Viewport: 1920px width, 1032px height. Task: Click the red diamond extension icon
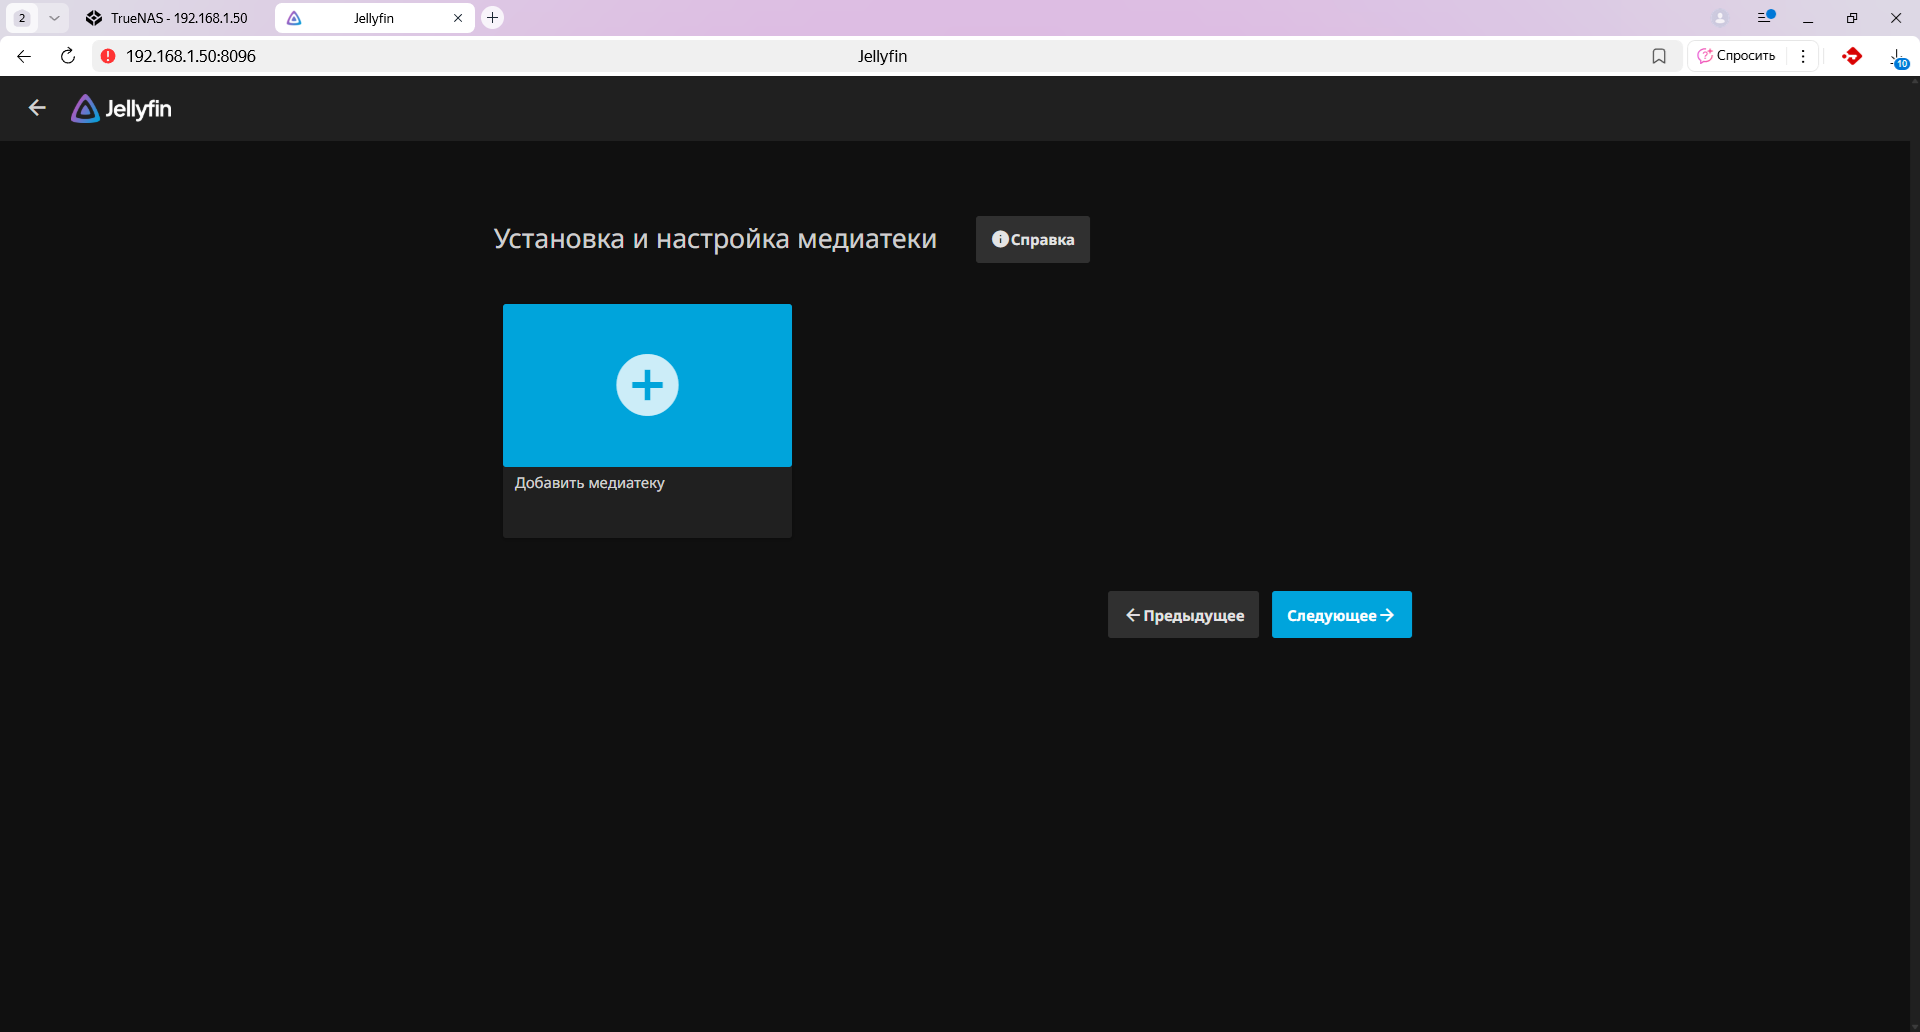tap(1852, 56)
